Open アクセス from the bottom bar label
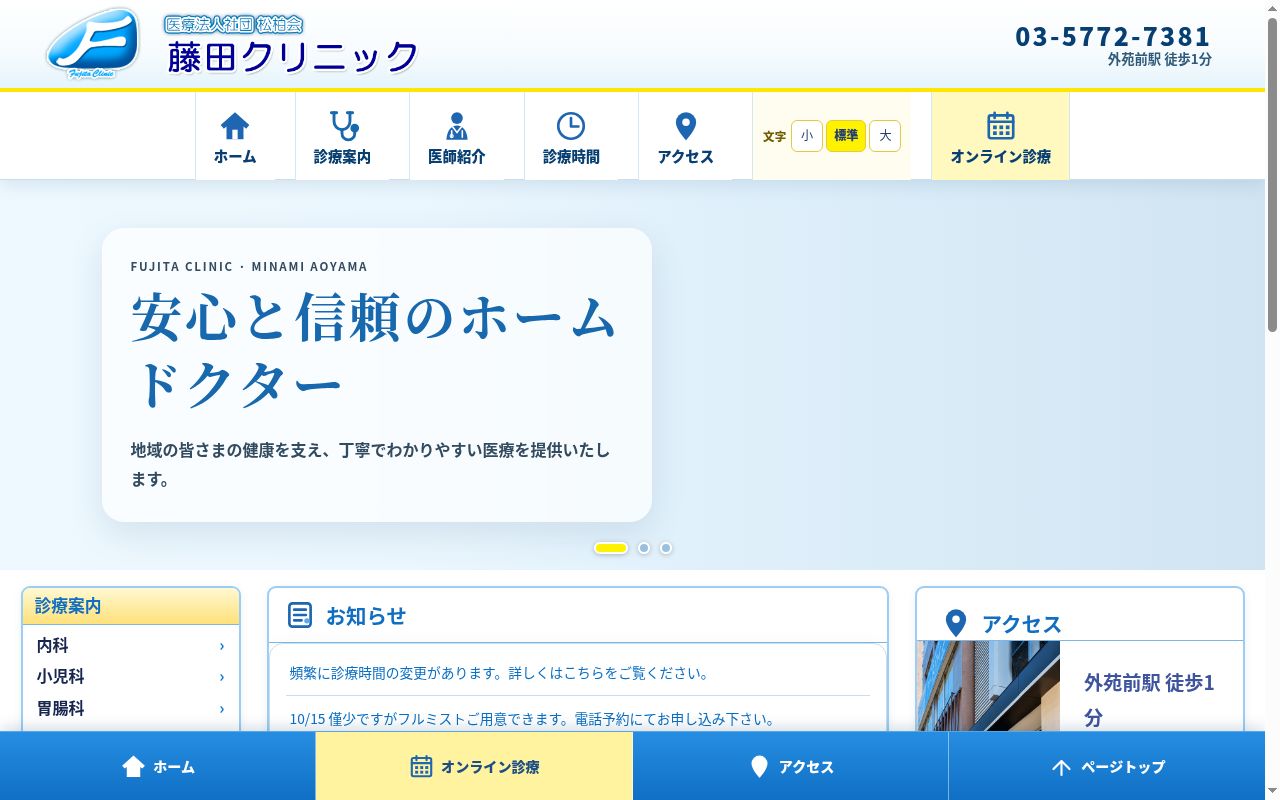Screen dimensions: 1280x800 [806, 767]
